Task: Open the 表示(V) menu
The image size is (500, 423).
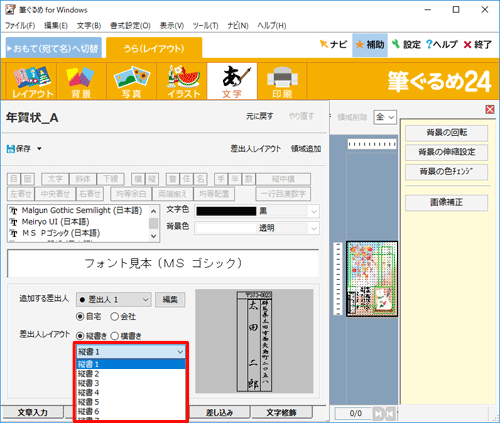Action: (172, 26)
